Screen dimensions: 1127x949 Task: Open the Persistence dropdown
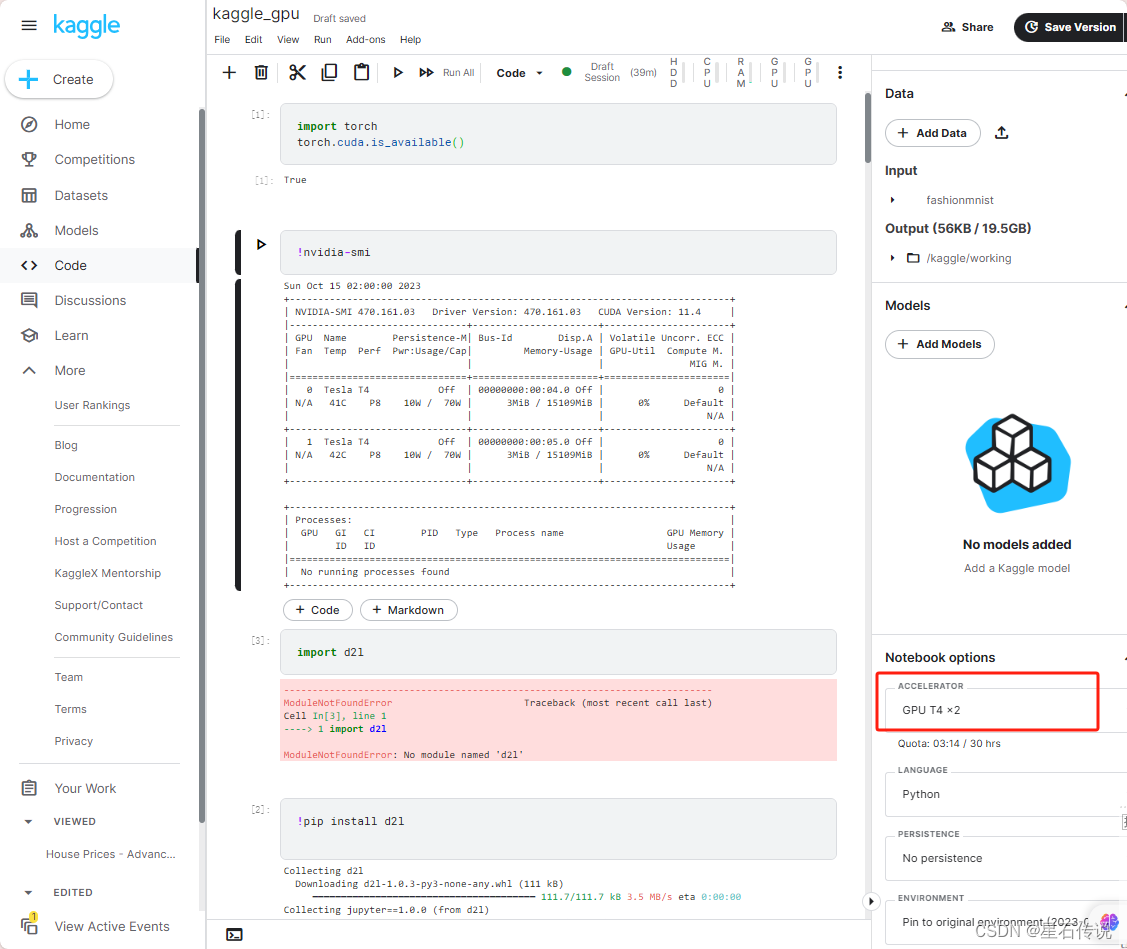point(1005,858)
